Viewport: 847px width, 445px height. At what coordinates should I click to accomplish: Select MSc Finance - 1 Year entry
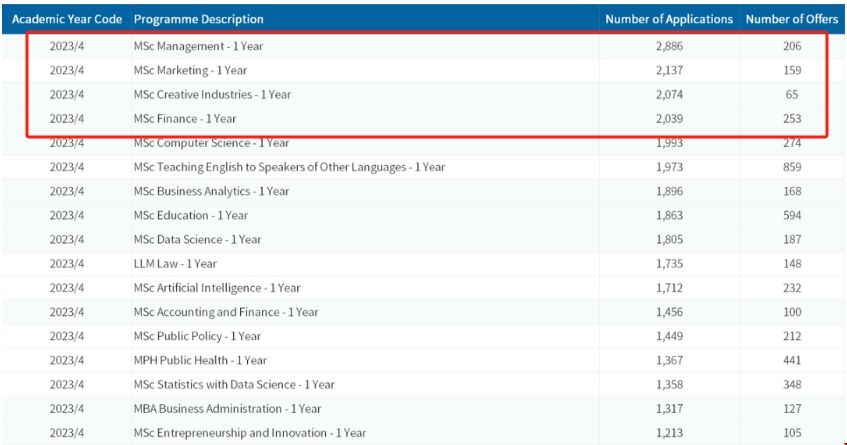[x=185, y=118]
